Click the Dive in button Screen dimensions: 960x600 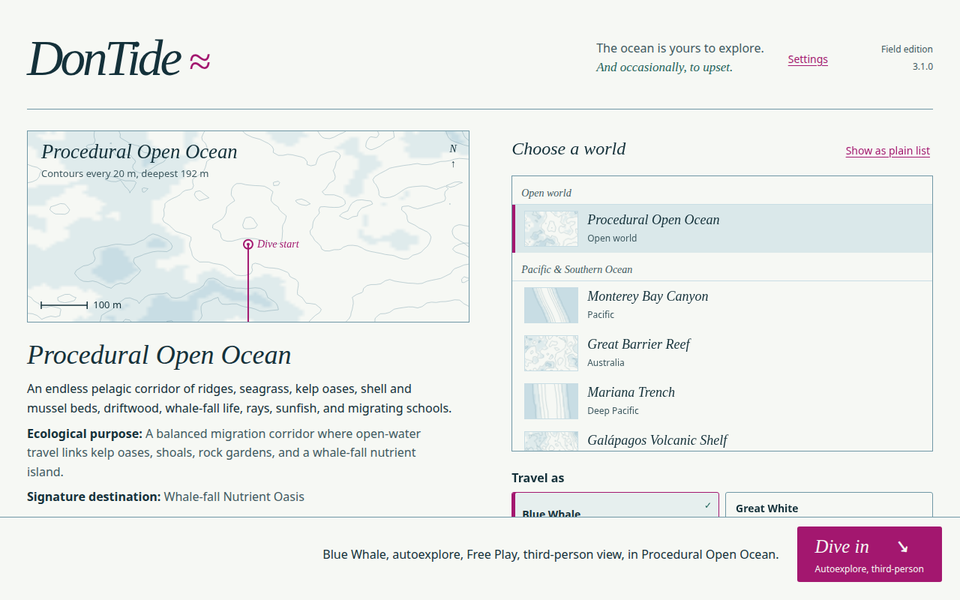tap(869, 554)
